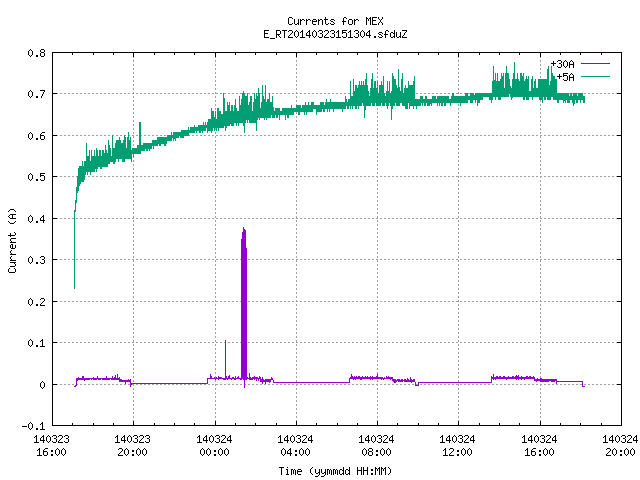Image resolution: width=640 pixels, height=480 pixels.
Task: Click the green +5A legend line sample
Action: tap(595, 76)
